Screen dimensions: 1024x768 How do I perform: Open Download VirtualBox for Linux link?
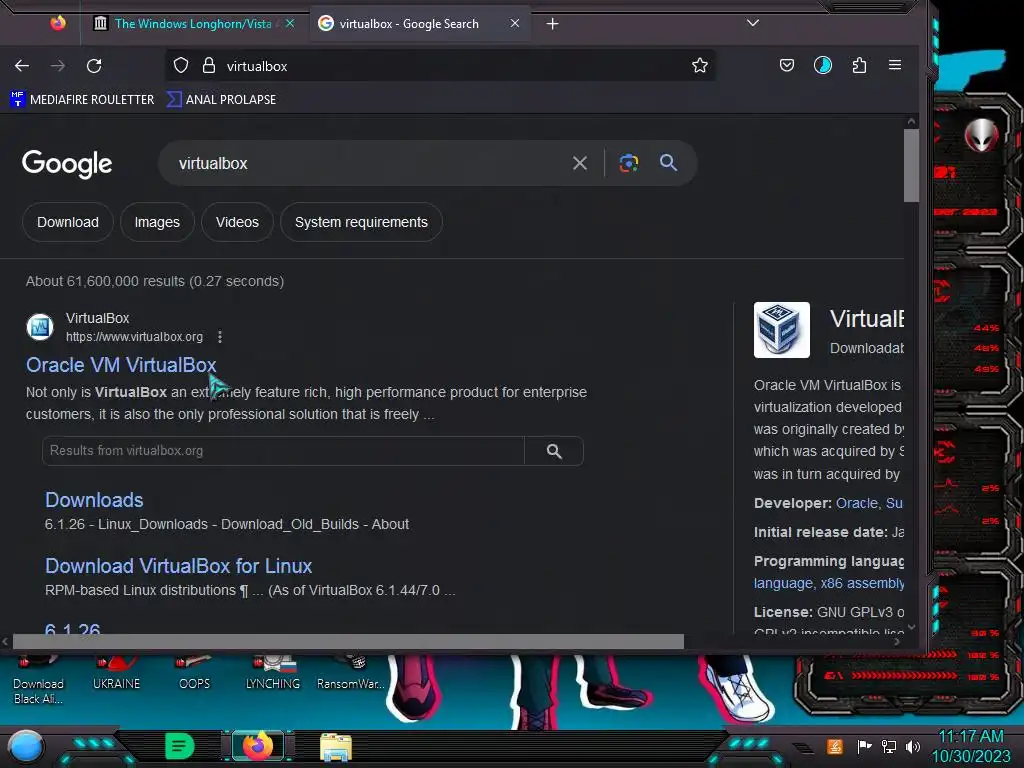178,566
